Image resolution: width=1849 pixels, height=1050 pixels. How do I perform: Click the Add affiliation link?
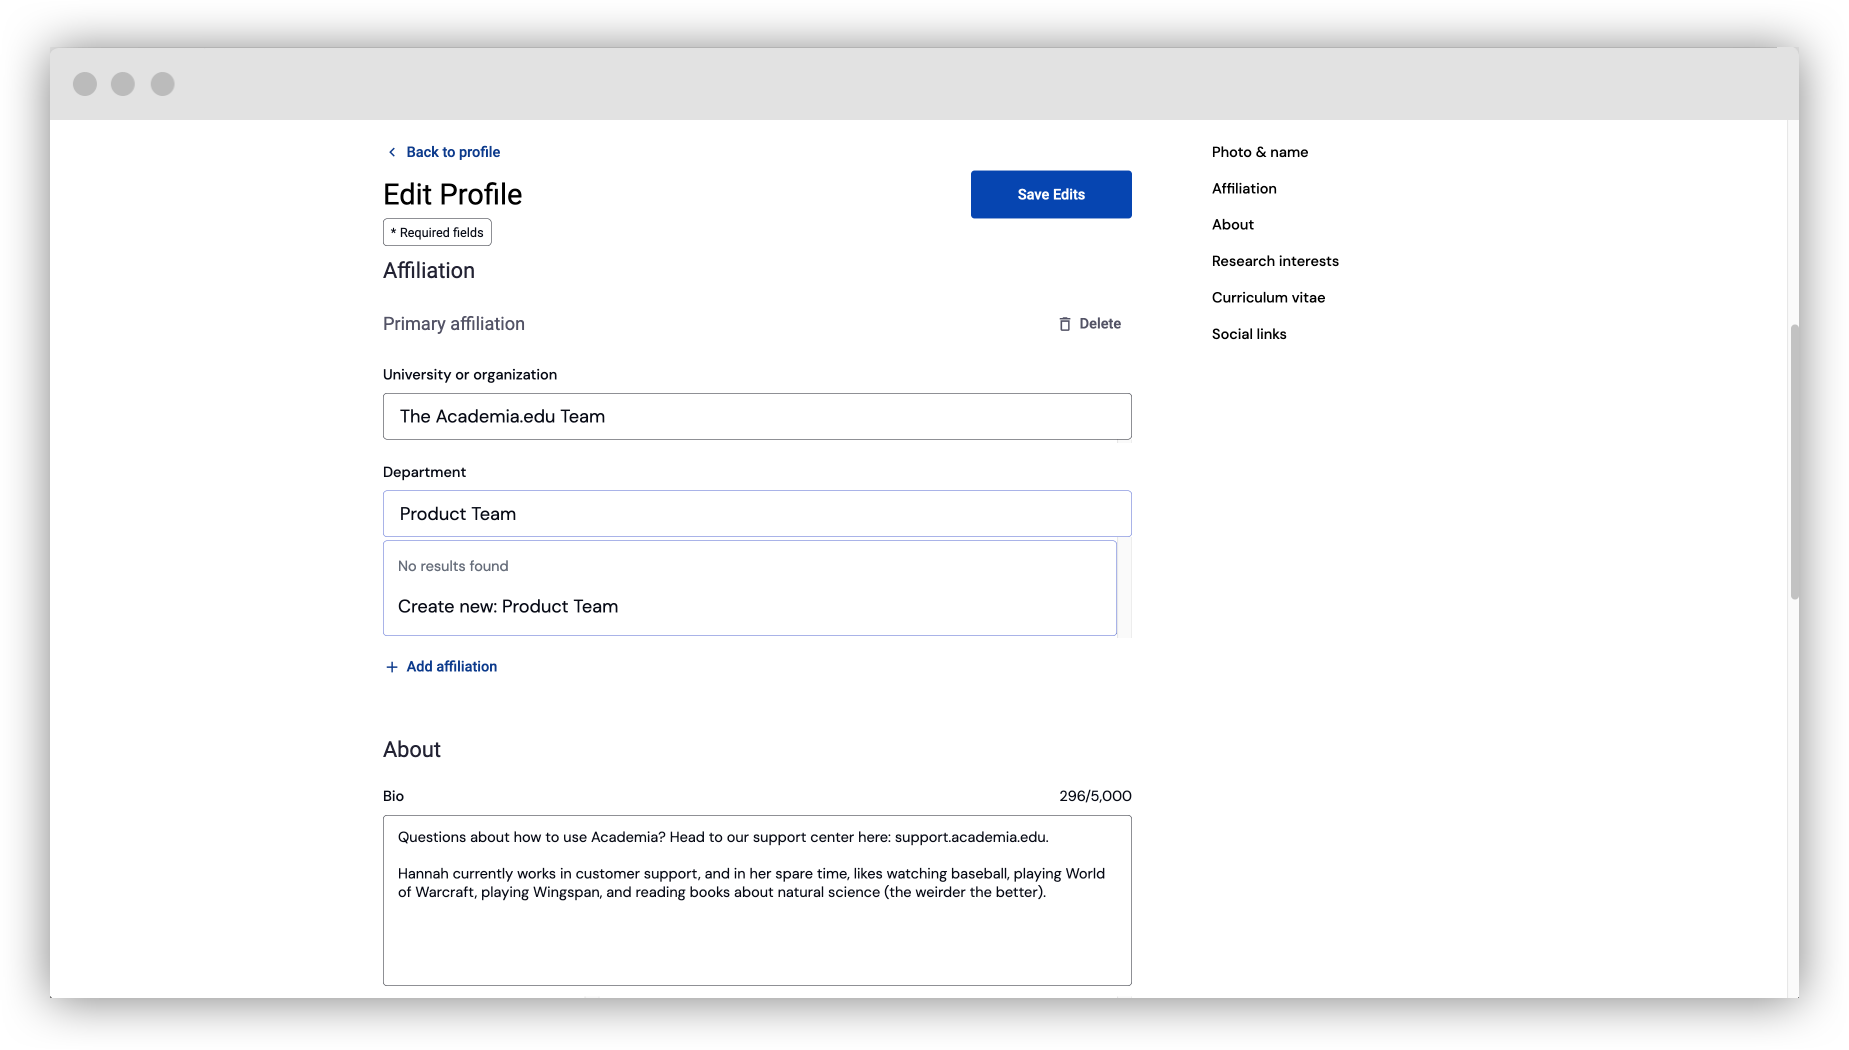click(451, 666)
